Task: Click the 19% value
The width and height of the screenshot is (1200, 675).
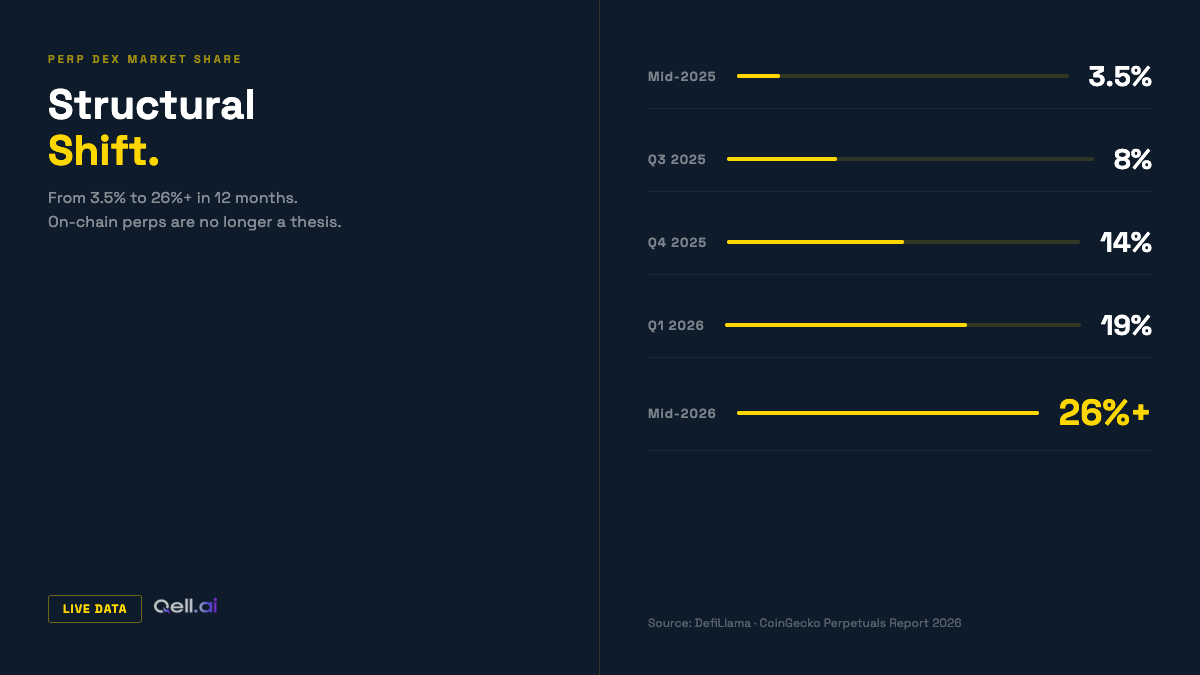Action: (x=1126, y=325)
